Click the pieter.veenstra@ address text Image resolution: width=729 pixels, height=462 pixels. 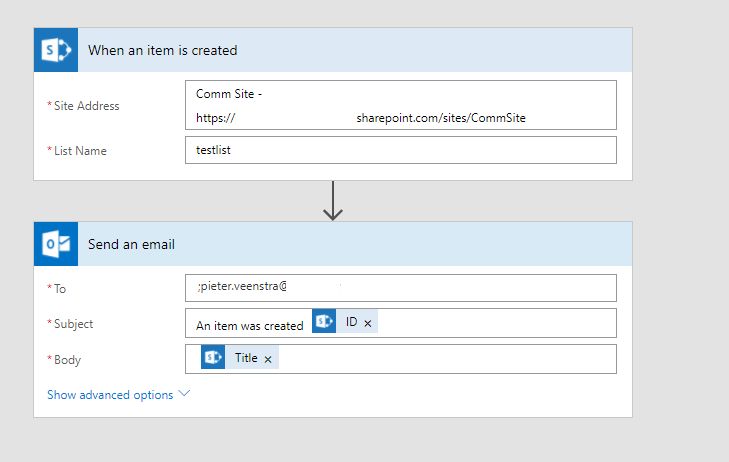coord(243,286)
